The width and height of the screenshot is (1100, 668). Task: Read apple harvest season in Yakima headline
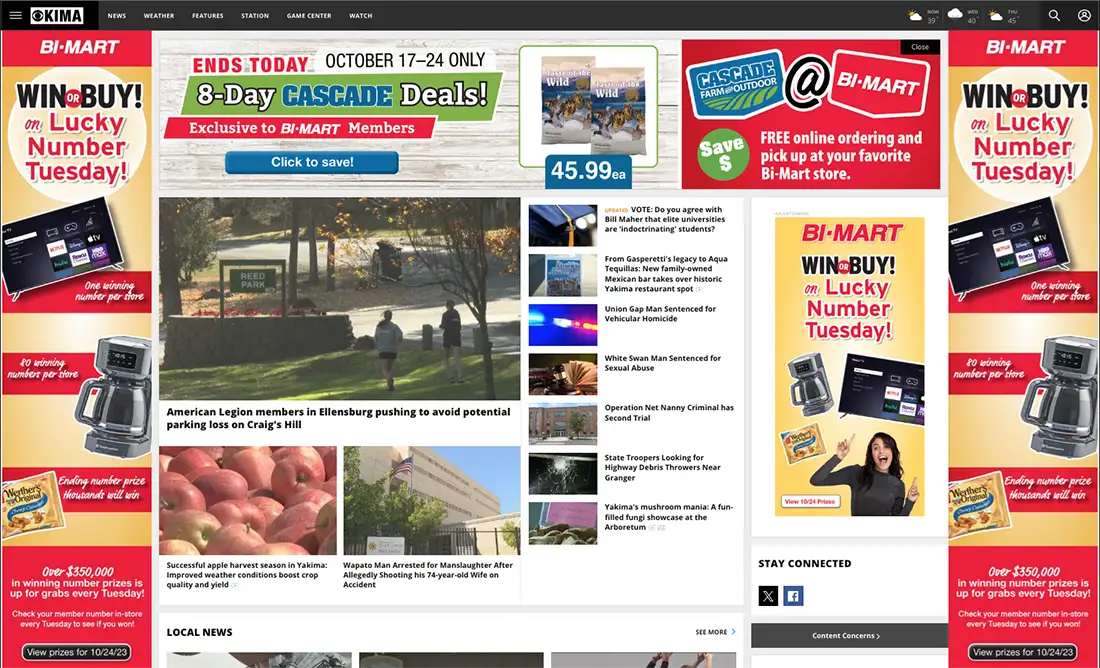click(x=247, y=575)
